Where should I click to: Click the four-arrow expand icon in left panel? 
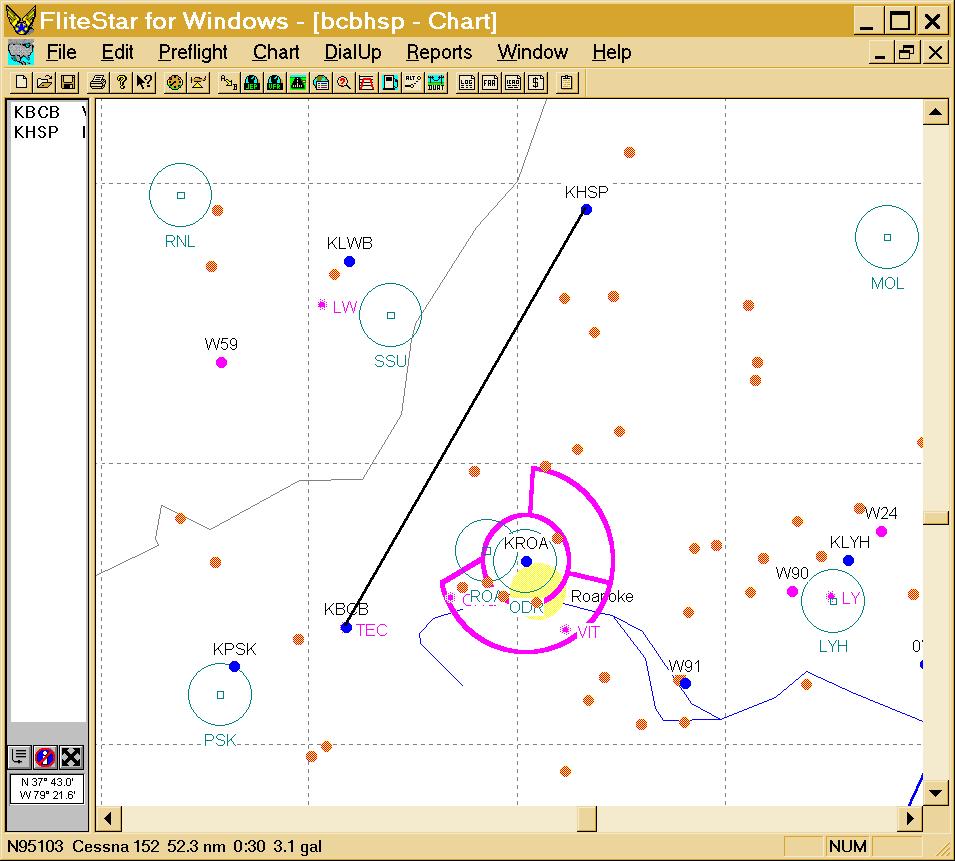pyautogui.click(x=71, y=757)
